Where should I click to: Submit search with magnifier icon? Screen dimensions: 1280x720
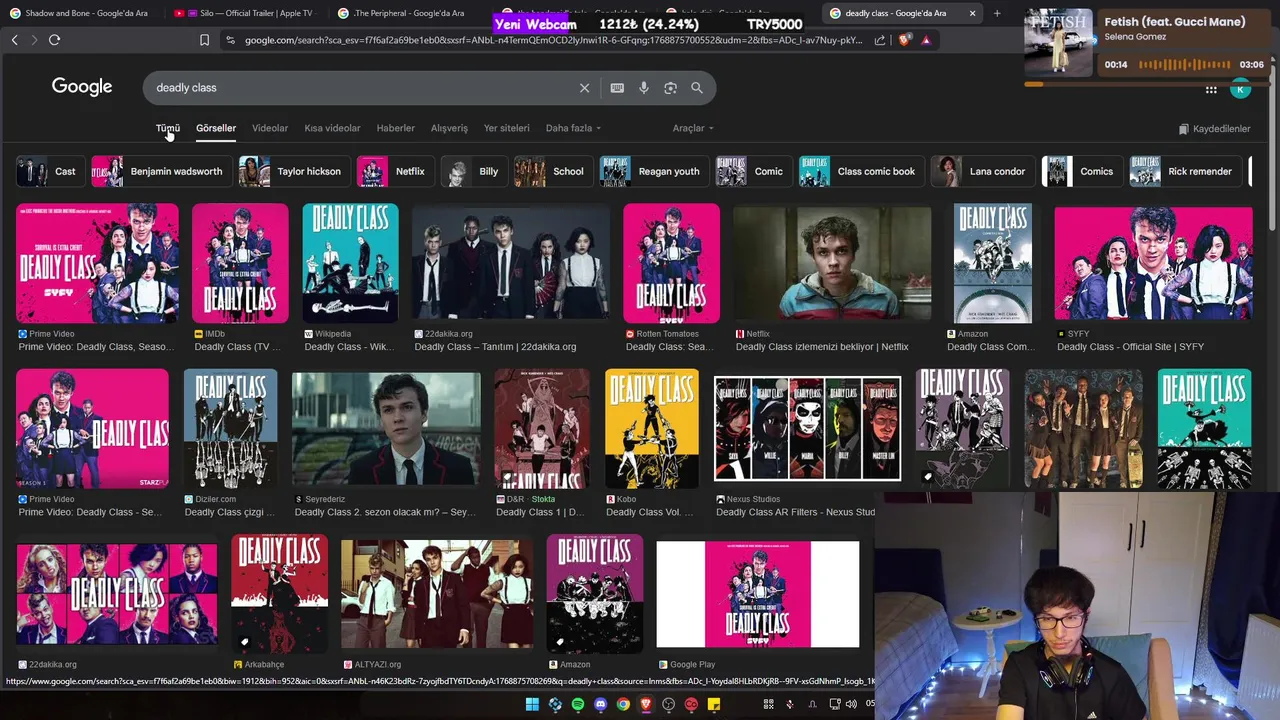[x=697, y=88]
